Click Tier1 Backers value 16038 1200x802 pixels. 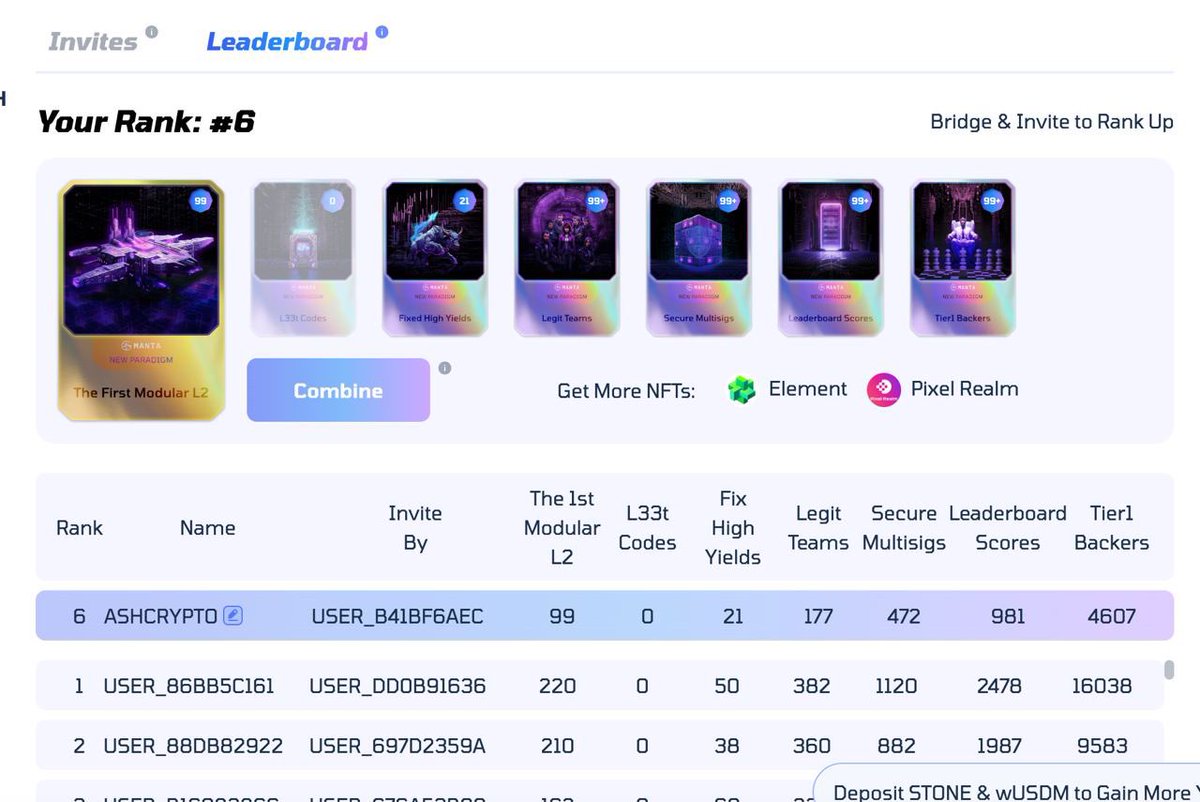pos(1102,686)
